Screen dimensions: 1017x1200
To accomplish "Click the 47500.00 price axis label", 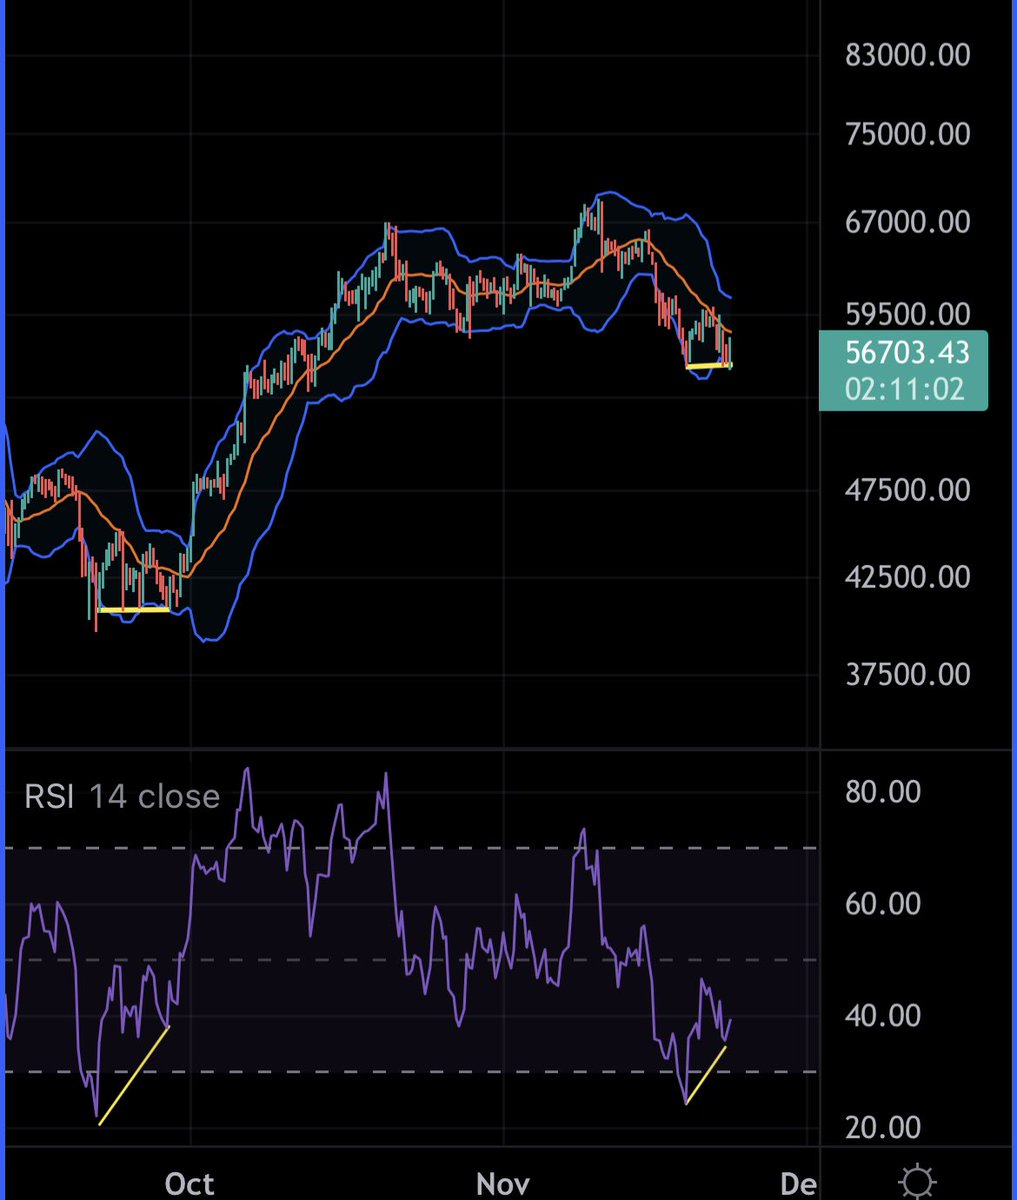I will click(x=907, y=489).
